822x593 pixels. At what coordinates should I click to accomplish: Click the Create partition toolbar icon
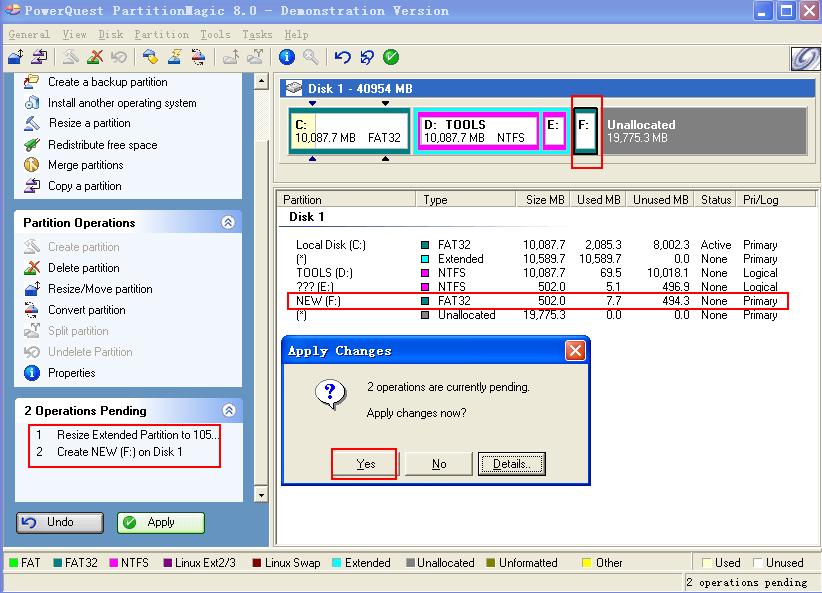[x=71, y=57]
